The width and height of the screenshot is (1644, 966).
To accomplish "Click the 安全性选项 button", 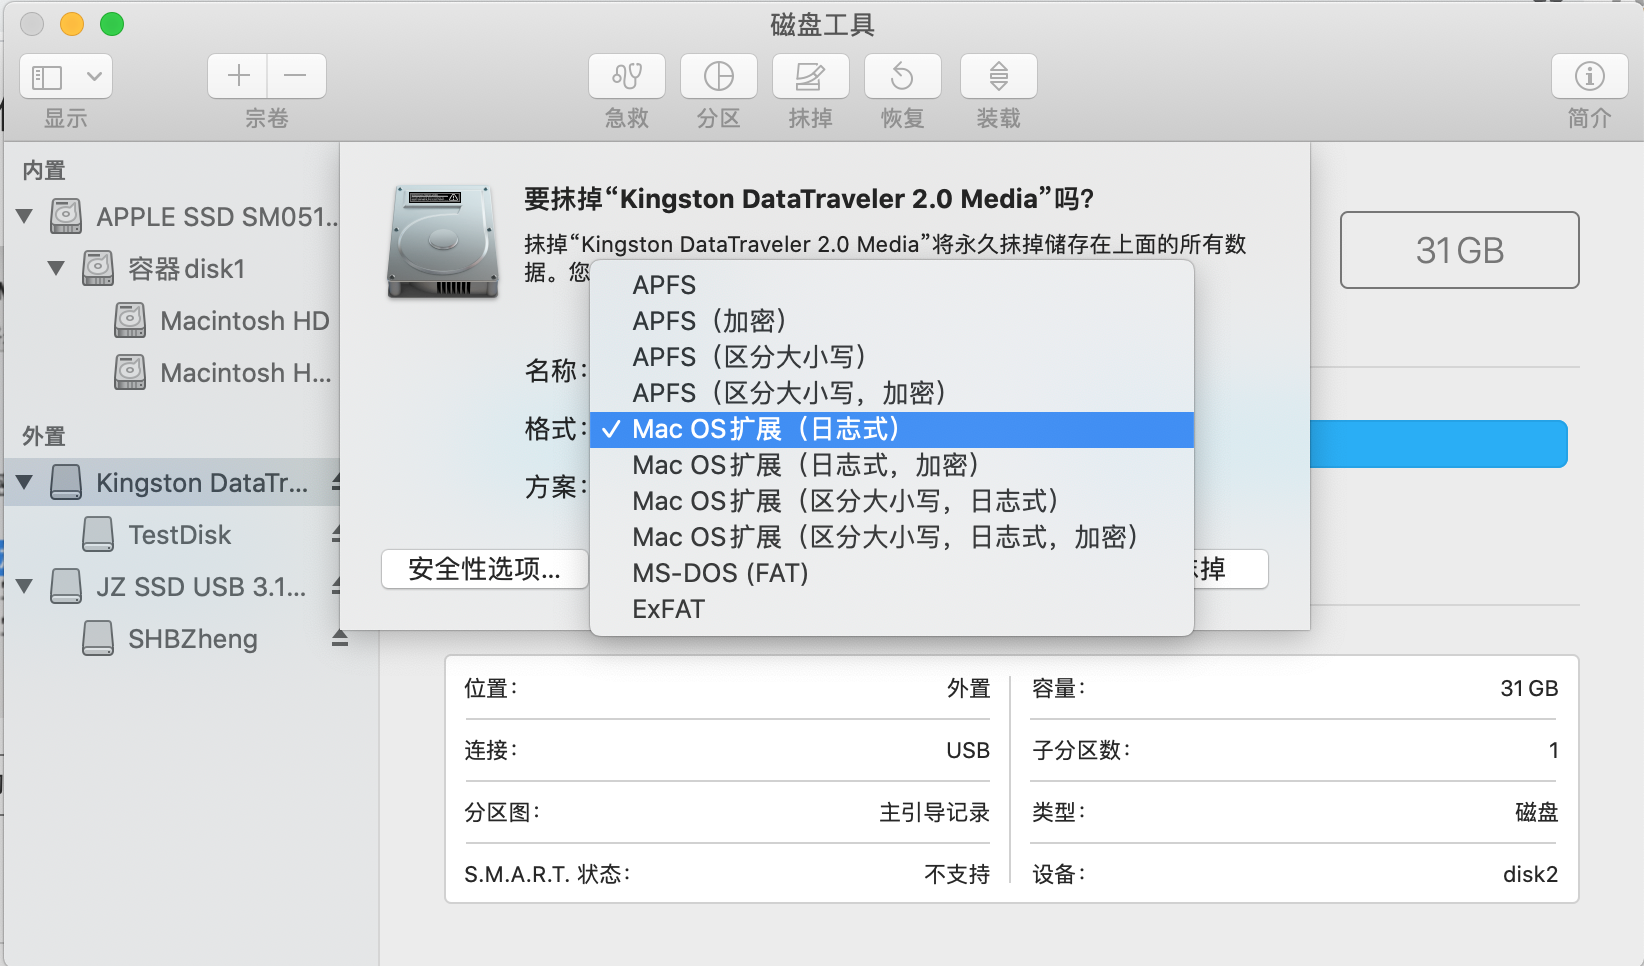I will pyautogui.click(x=484, y=569).
